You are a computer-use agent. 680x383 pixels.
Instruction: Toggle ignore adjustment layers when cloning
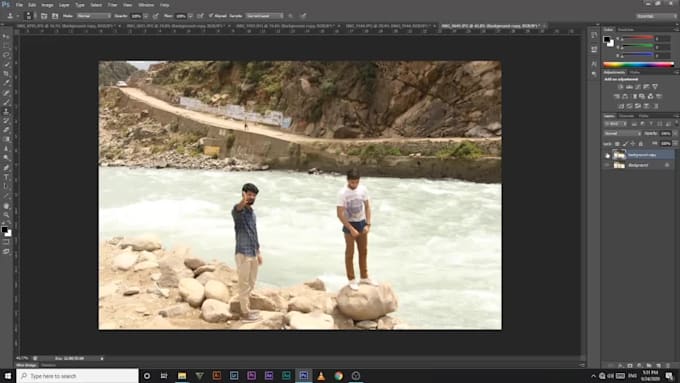291,16
